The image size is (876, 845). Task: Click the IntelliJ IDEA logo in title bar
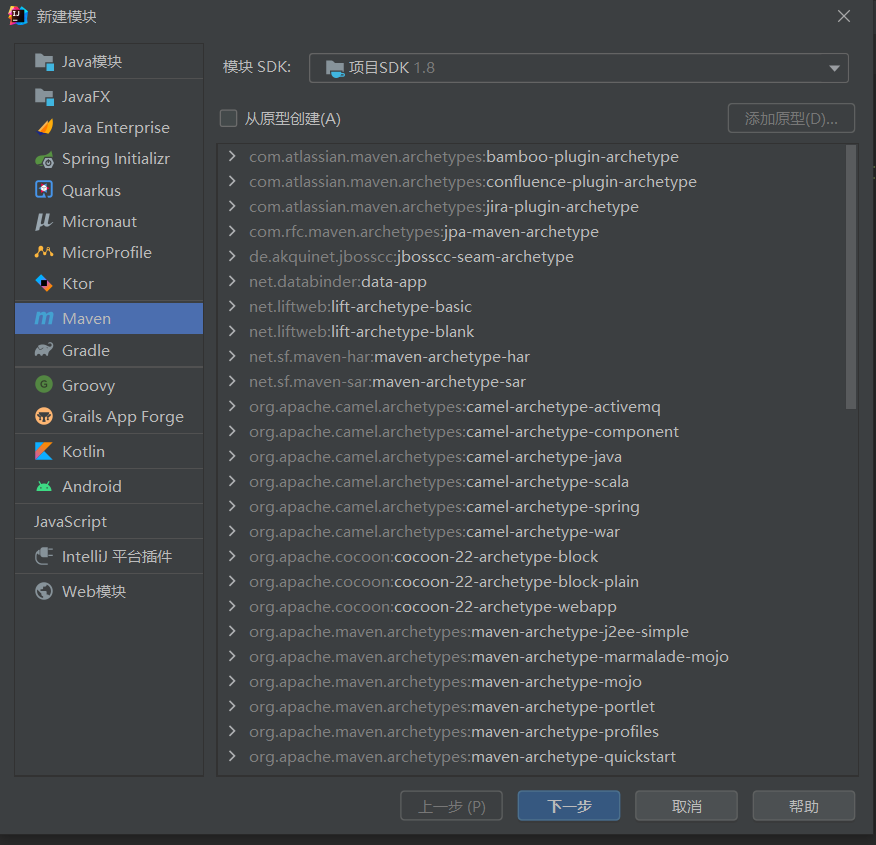pos(18,16)
